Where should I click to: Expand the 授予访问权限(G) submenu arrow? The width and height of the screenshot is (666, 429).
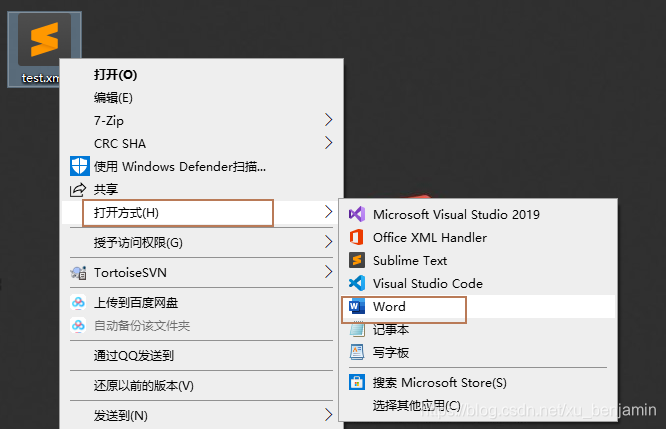328,242
